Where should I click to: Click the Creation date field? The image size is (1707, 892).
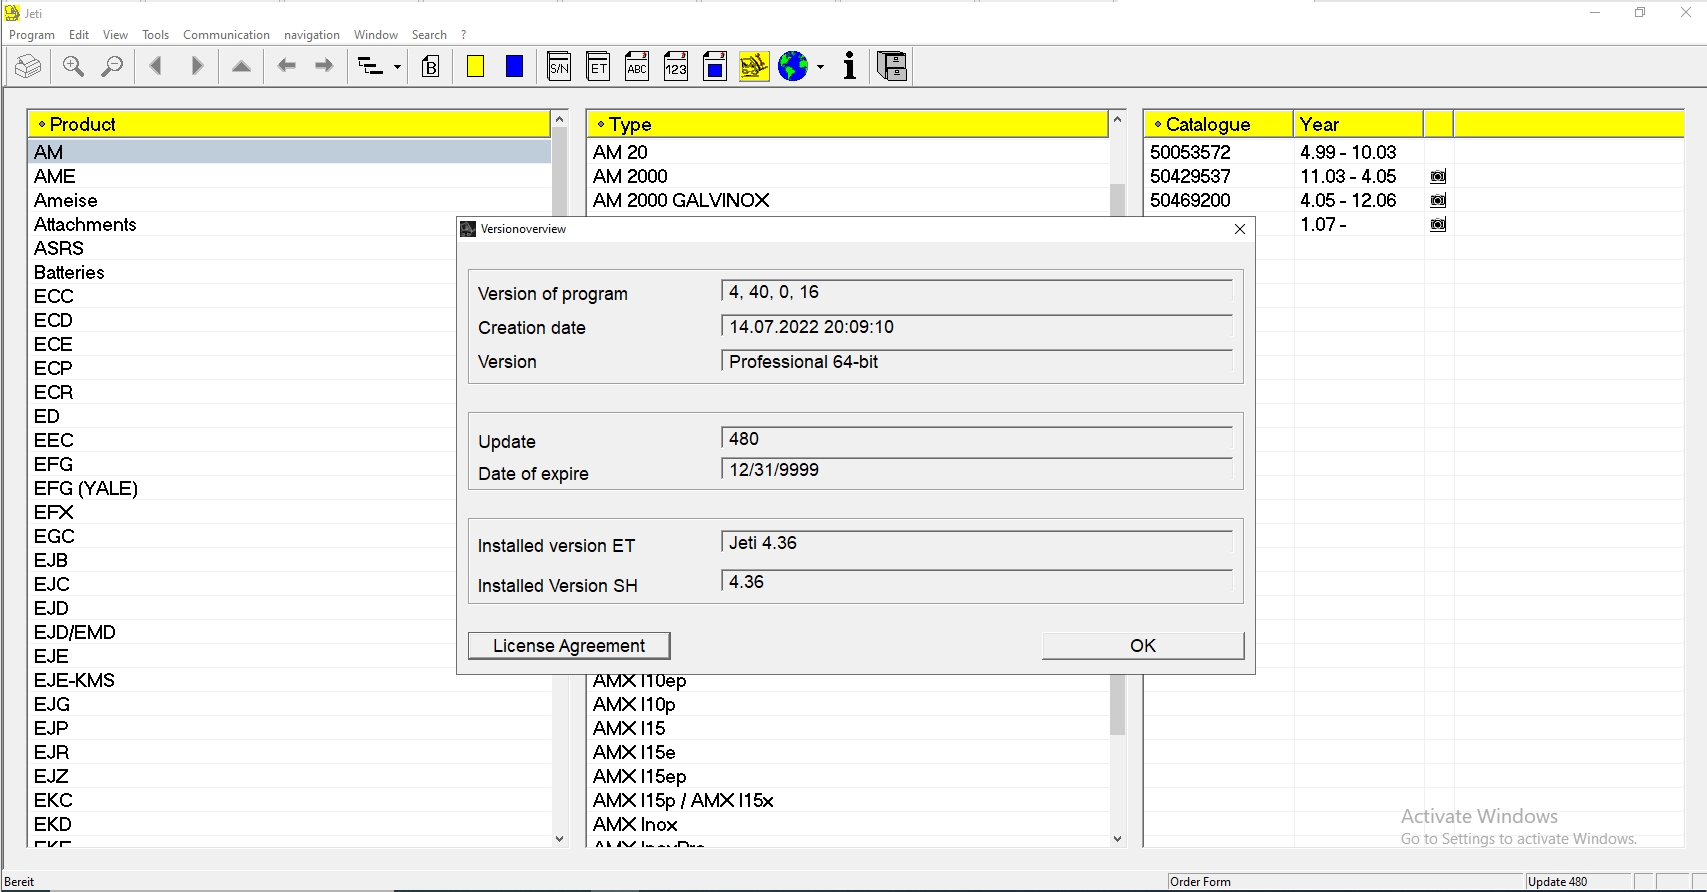[x=976, y=327]
